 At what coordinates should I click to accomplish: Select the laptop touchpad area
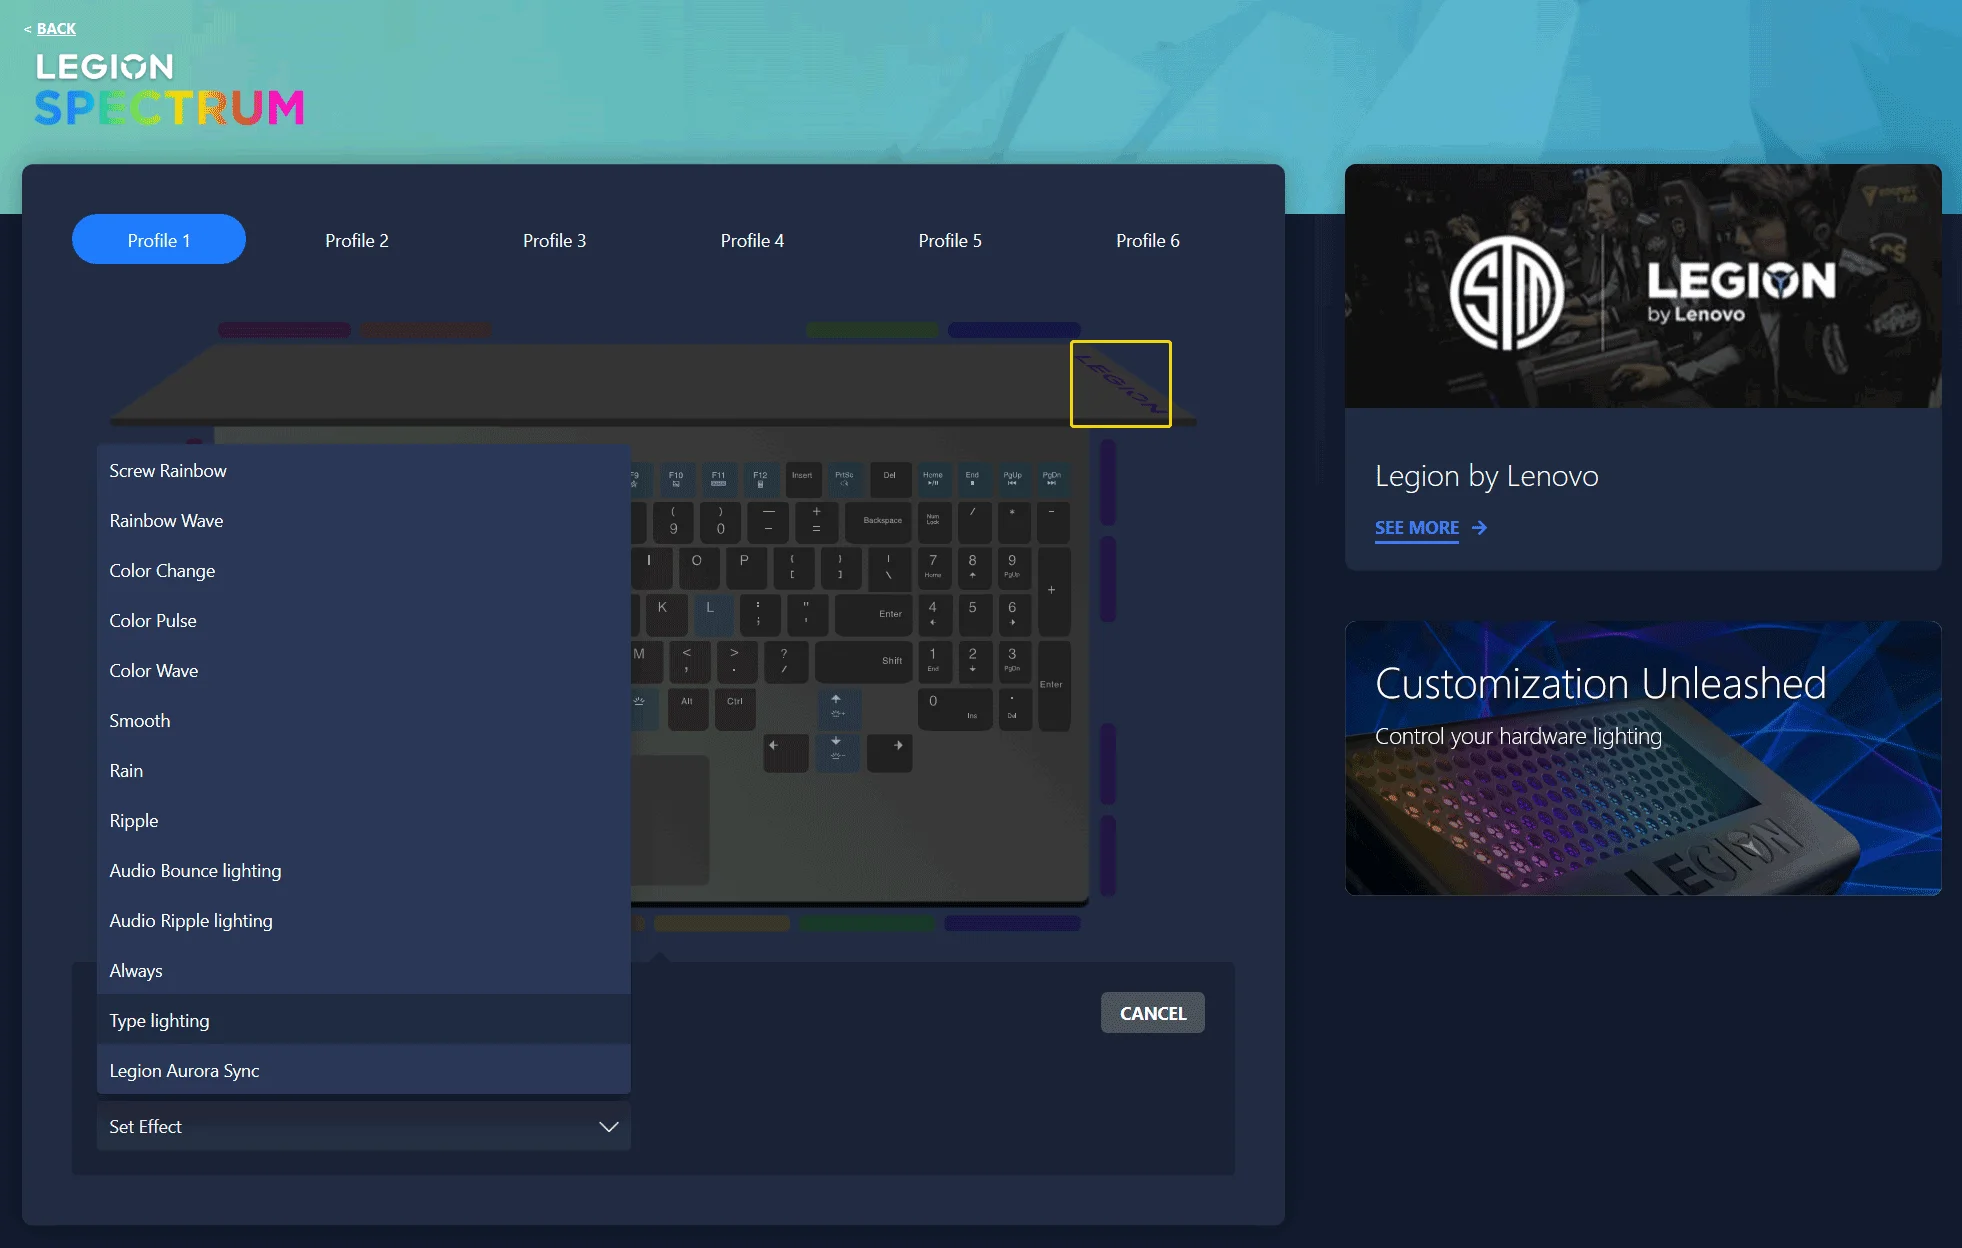tap(670, 819)
